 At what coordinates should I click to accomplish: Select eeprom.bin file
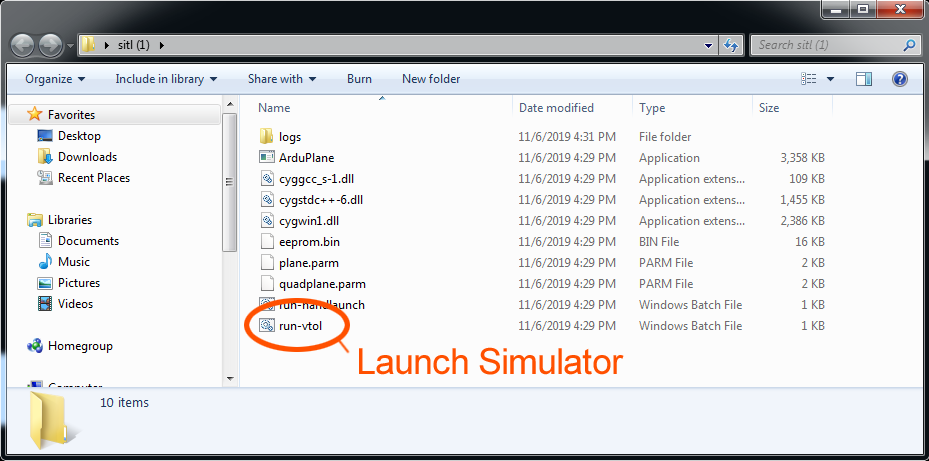tap(309, 242)
